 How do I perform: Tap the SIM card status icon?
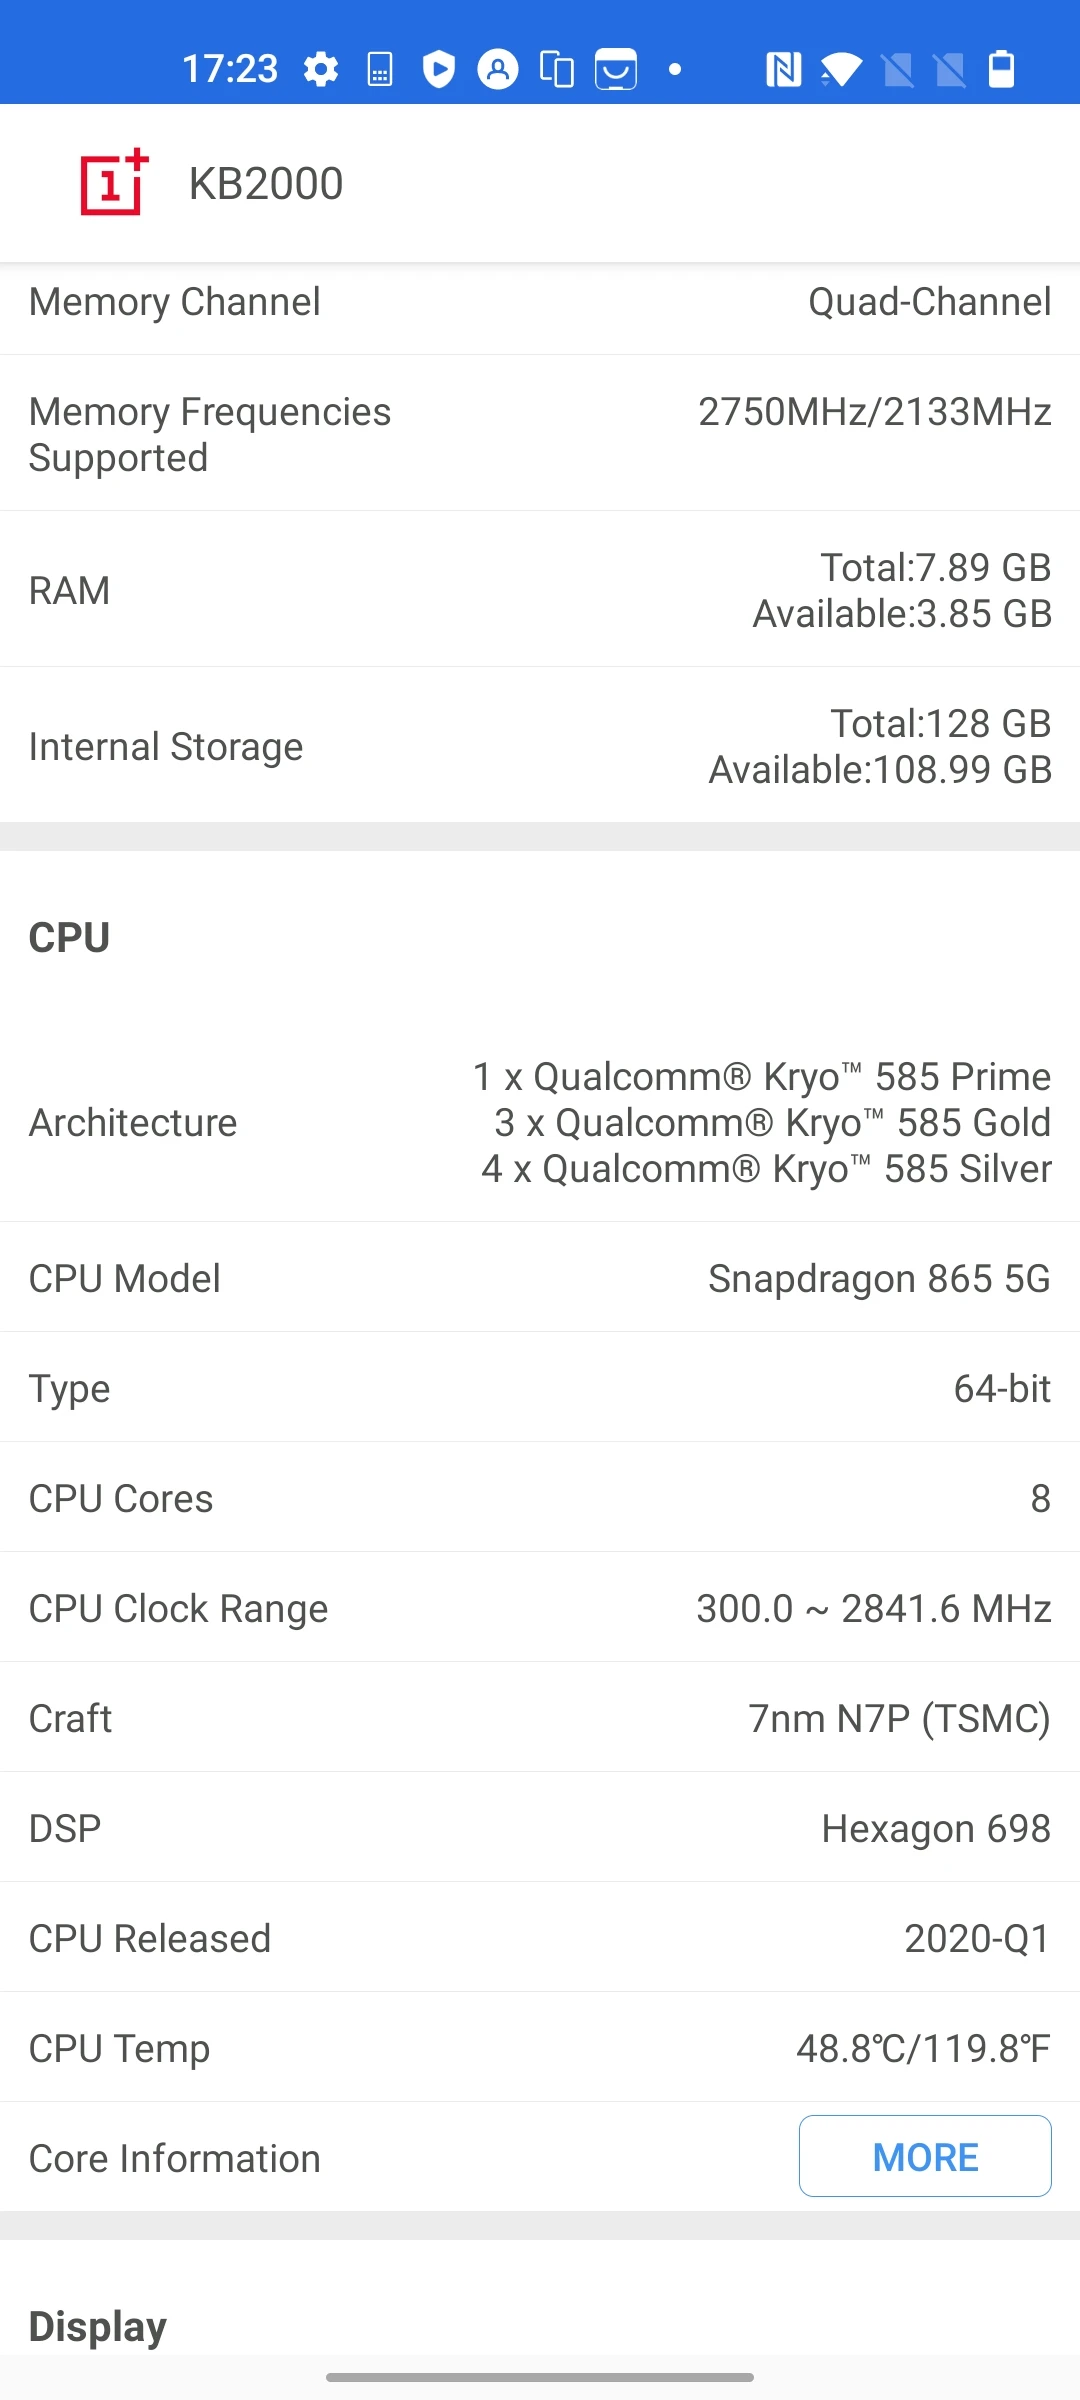[x=380, y=70]
